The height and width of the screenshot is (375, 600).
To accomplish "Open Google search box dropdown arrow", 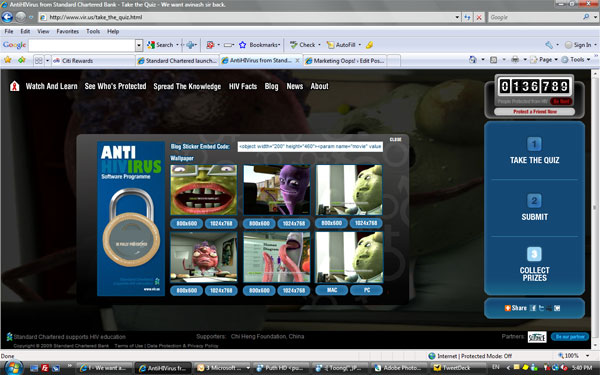I will pos(139,45).
